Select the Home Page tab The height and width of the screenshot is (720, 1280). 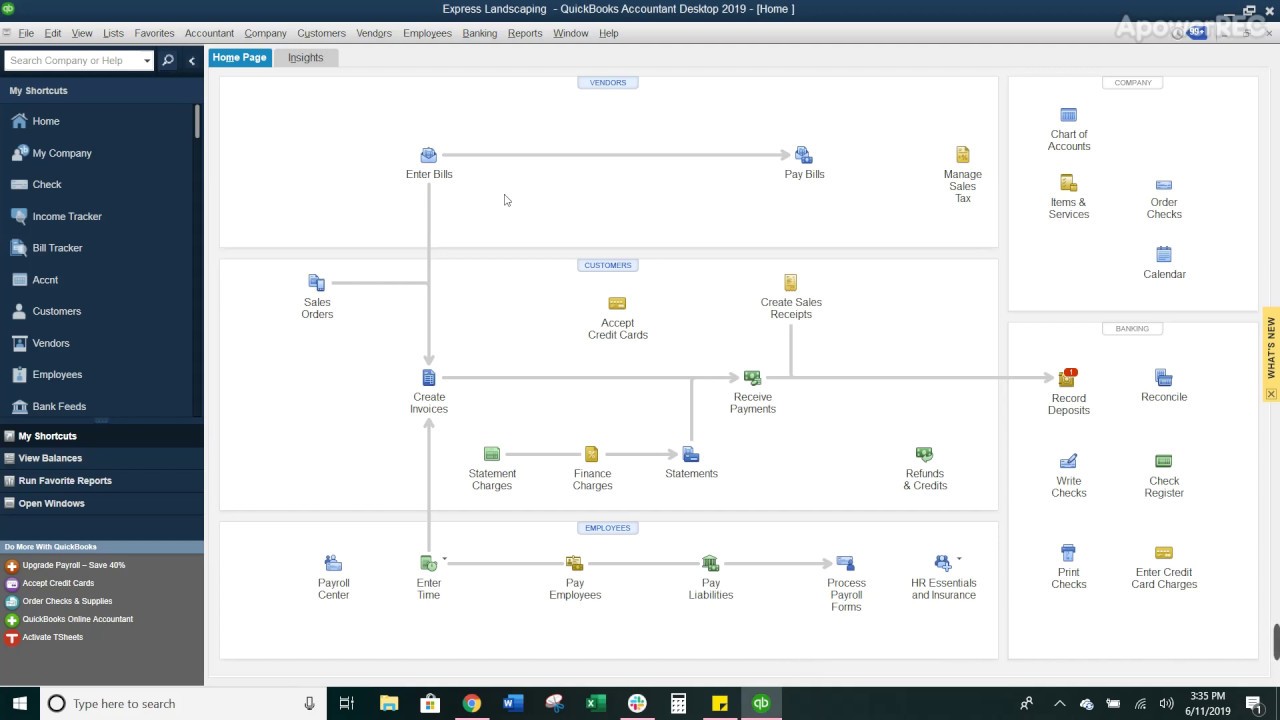240,58
